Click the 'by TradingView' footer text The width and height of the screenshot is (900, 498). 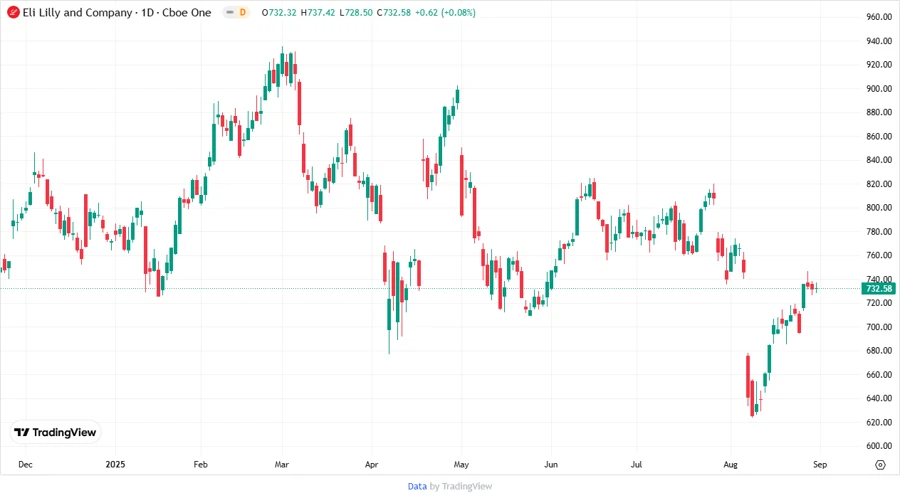pyautogui.click(x=461, y=487)
